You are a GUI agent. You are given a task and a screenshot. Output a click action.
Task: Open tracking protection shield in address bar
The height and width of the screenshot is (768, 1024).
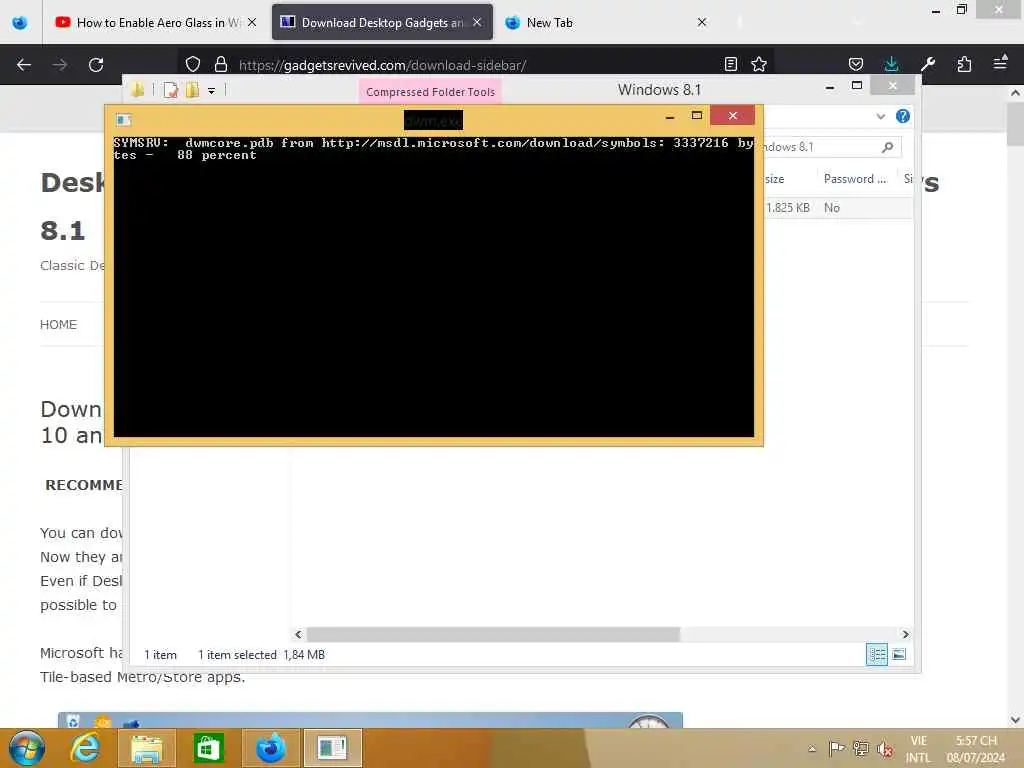coord(193,64)
